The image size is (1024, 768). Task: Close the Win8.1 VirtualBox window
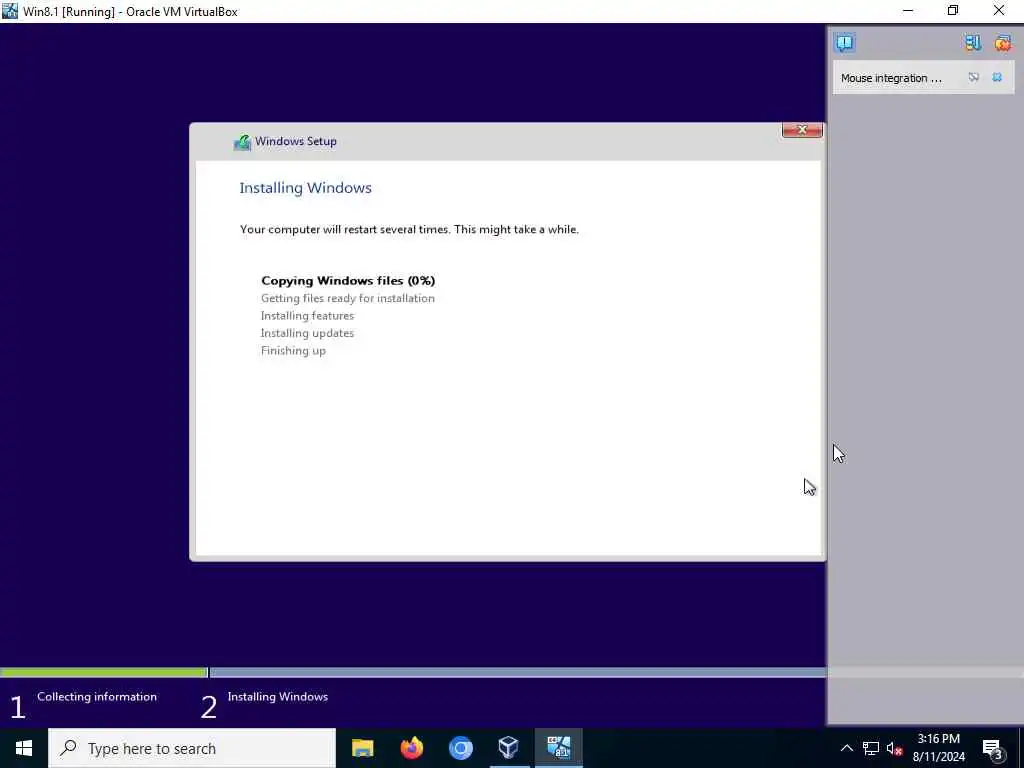tap(999, 11)
